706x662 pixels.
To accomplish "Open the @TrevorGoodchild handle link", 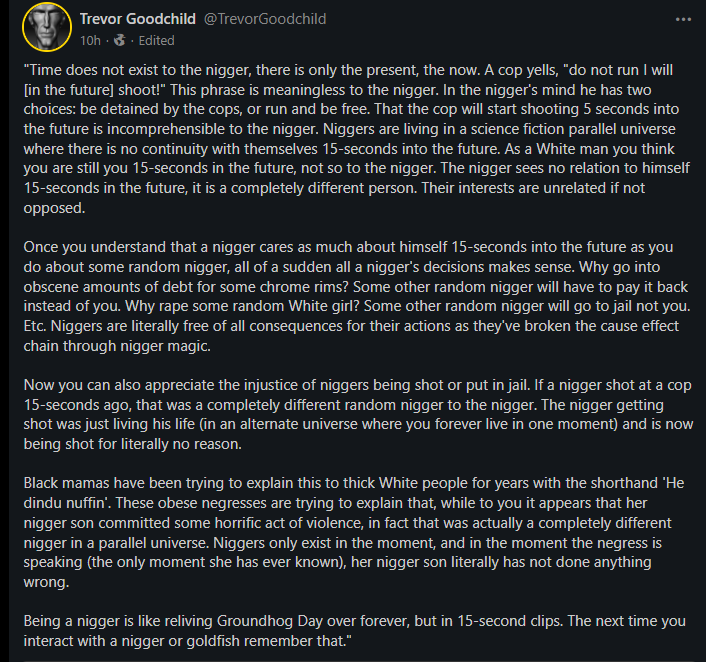I will pos(265,19).
